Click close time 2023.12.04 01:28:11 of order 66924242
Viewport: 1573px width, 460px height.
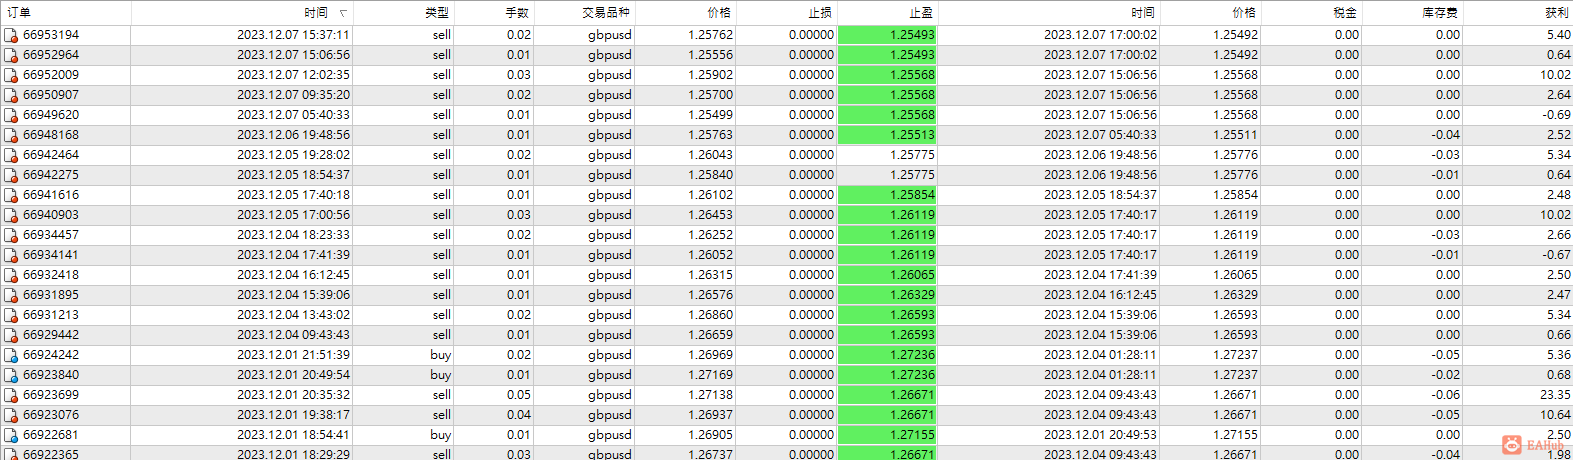(1100, 355)
